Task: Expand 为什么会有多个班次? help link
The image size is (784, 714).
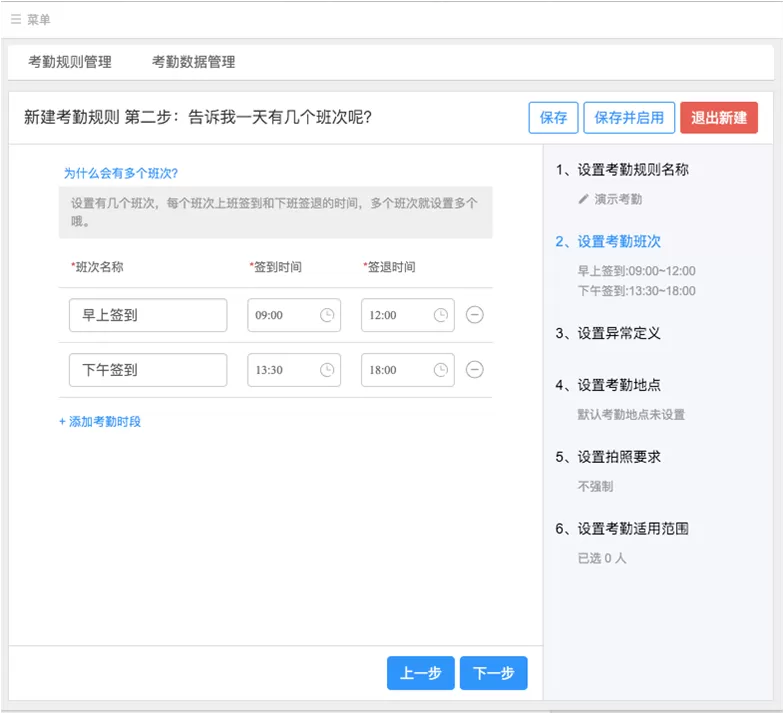Action: coord(120,174)
